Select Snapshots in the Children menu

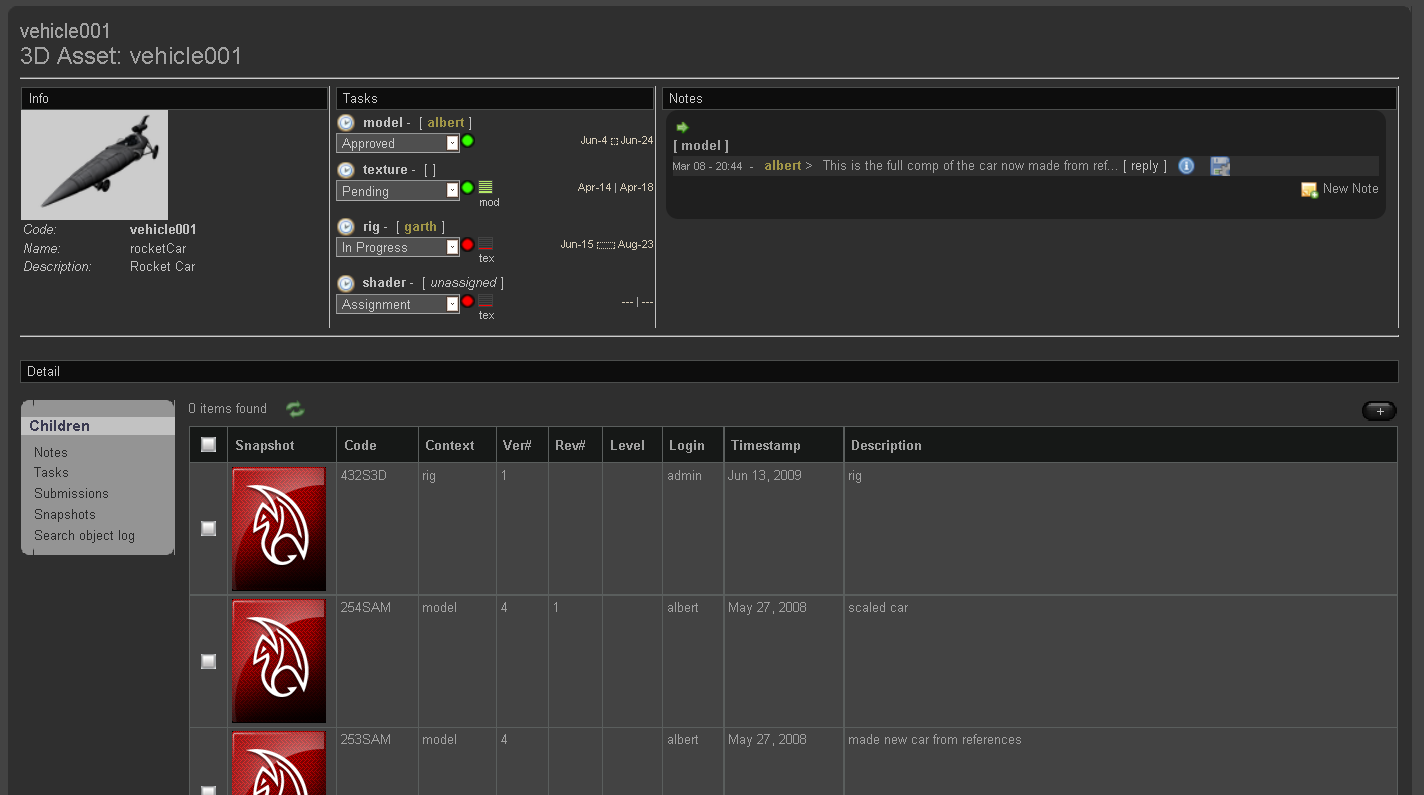pos(65,515)
